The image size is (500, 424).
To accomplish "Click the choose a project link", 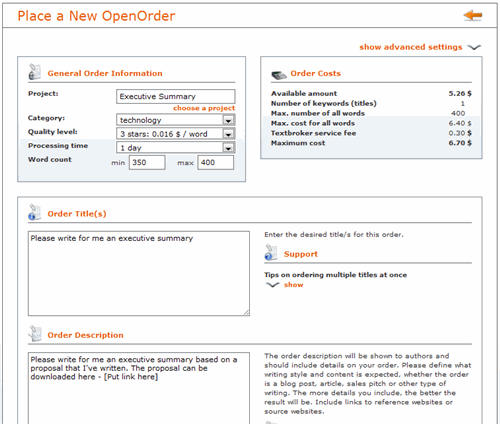I will 204,108.
